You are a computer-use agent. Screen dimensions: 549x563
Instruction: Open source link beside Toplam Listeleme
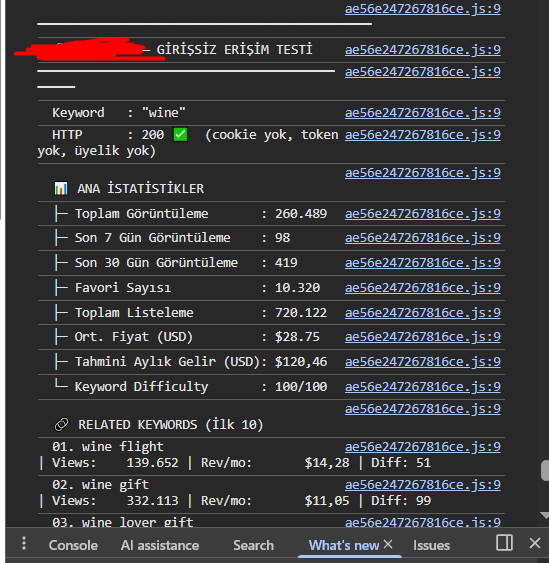[423, 312]
